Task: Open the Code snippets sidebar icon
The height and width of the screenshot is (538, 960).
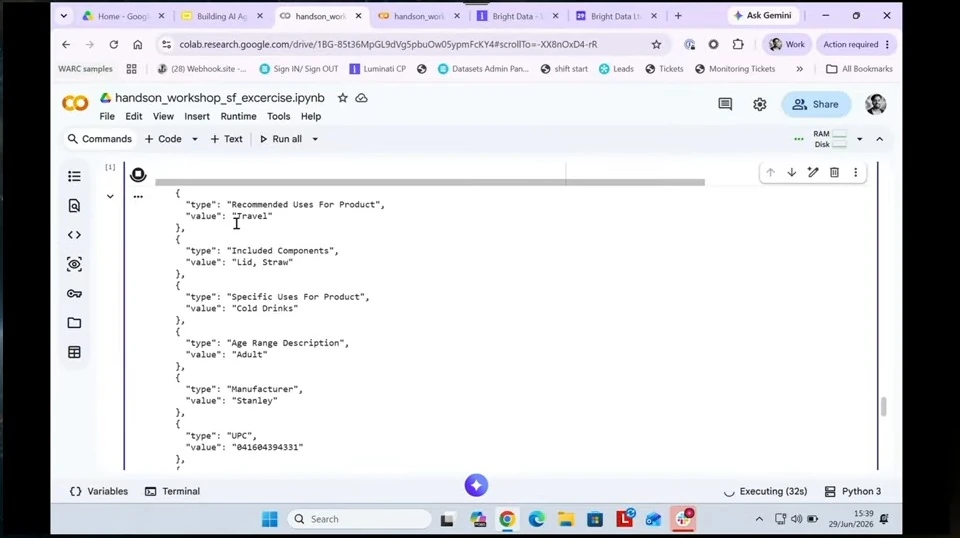Action: 74,235
